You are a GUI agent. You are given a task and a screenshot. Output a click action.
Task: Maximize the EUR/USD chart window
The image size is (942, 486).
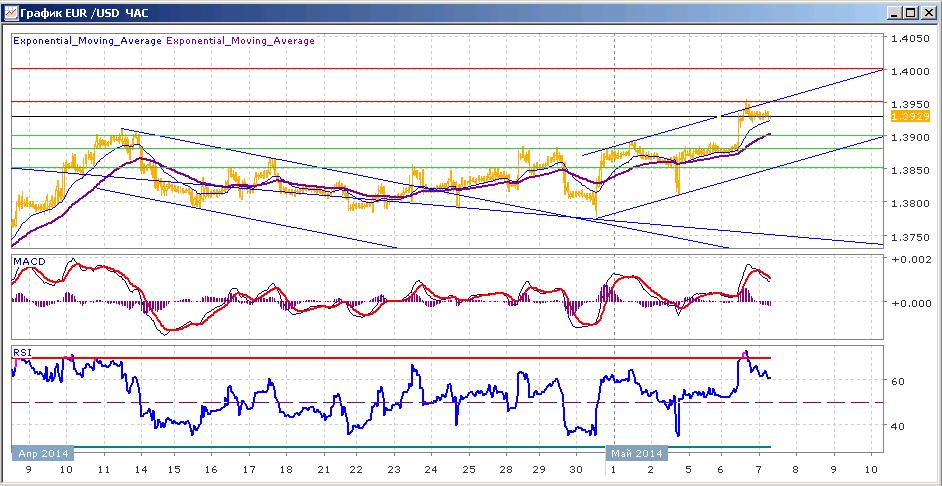click(910, 12)
